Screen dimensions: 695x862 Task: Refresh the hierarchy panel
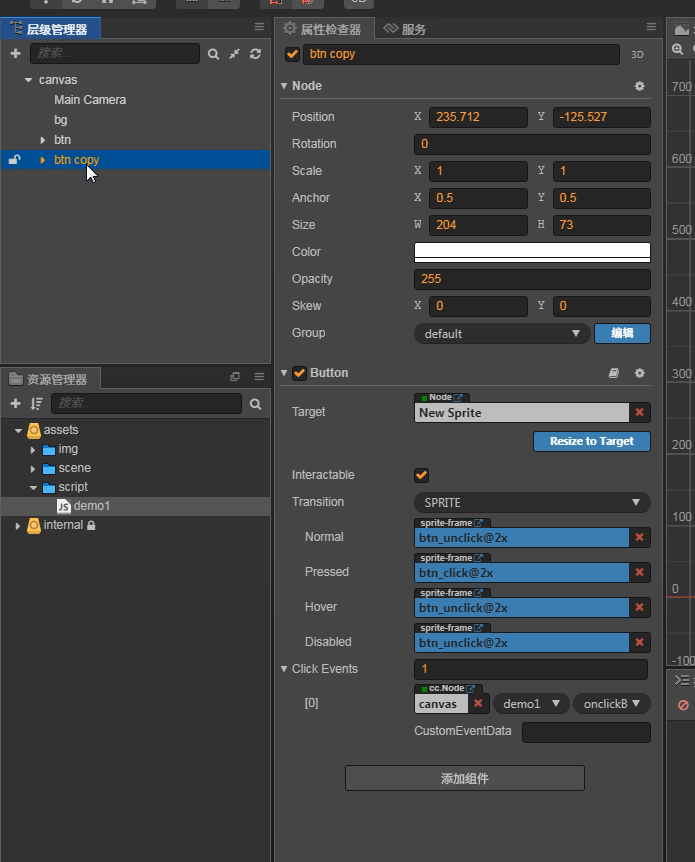tap(255, 54)
